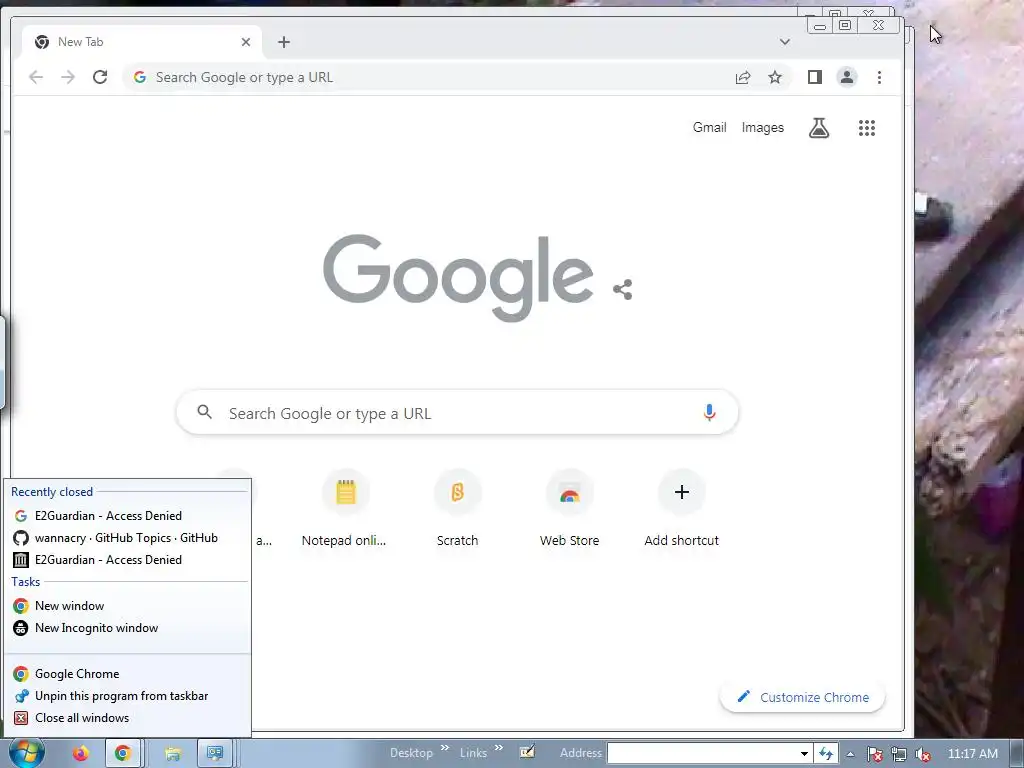Open the Gmail link
Screen dimensions: 1024x768
tap(709, 127)
